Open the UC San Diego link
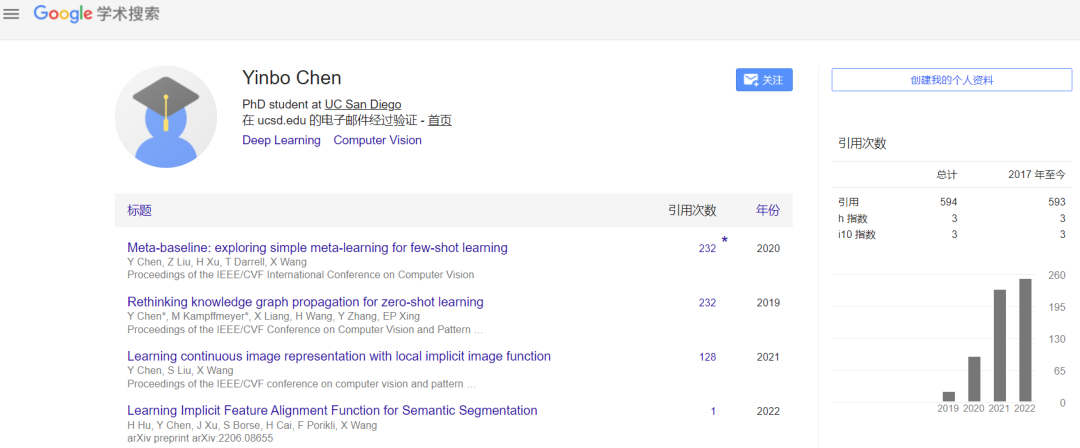Screen dimensions: 1080x448 click(363, 104)
